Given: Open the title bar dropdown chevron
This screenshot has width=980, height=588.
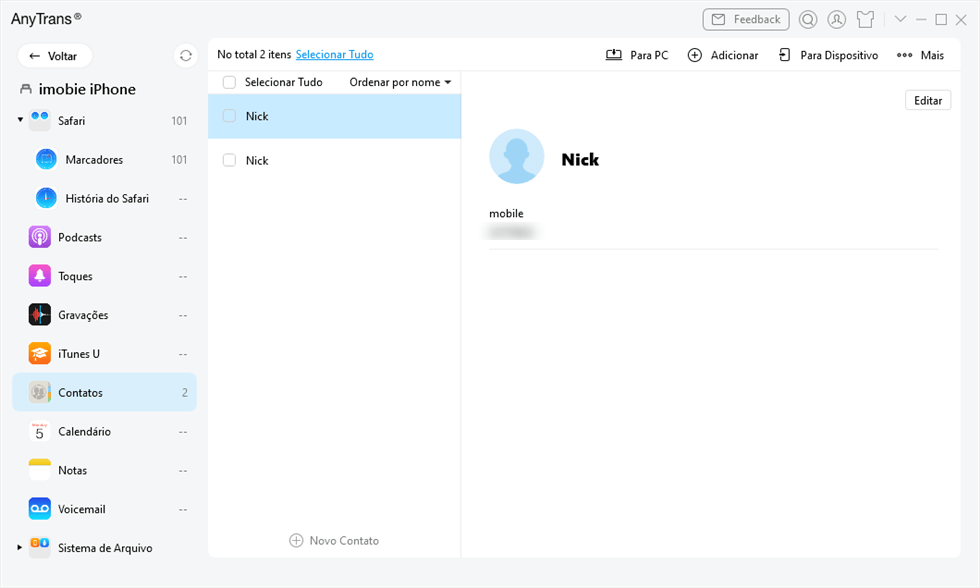Looking at the screenshot, I should [900, 19].
